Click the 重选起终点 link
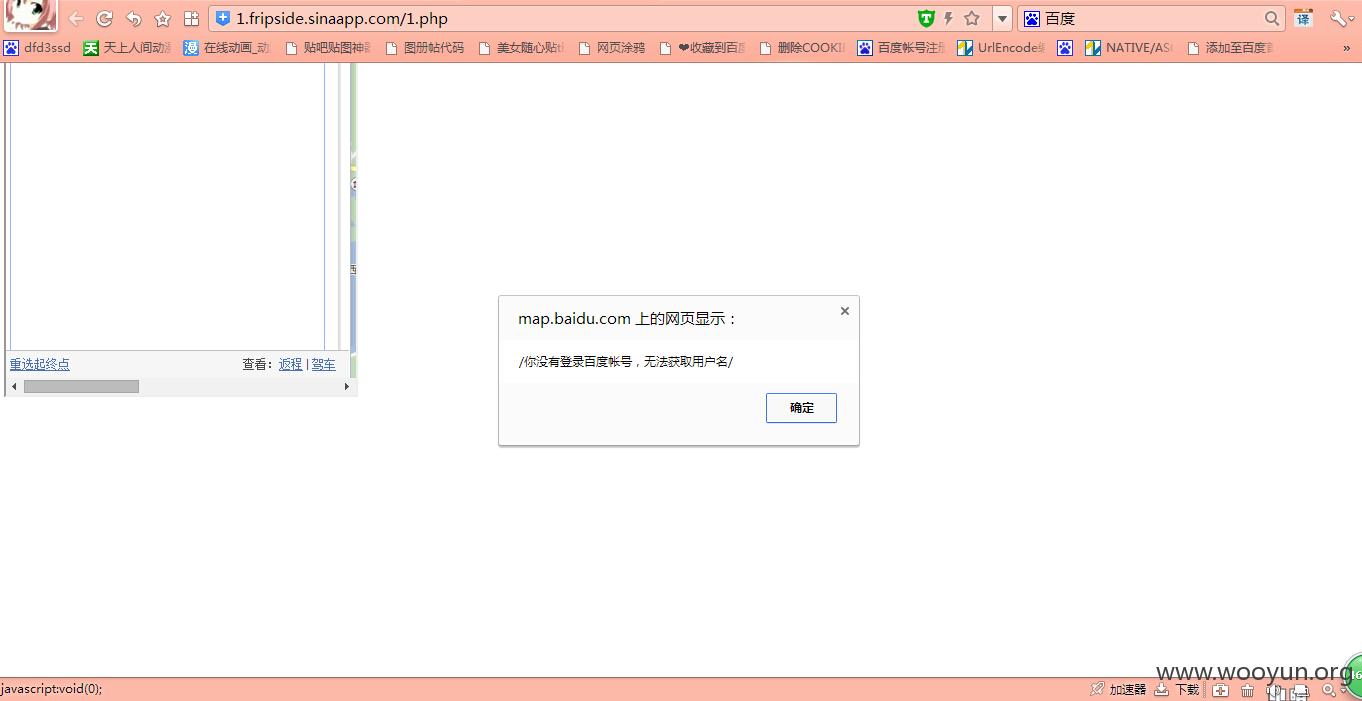Viewport: 1362px width, 701px height. click(x=40, y=364)
